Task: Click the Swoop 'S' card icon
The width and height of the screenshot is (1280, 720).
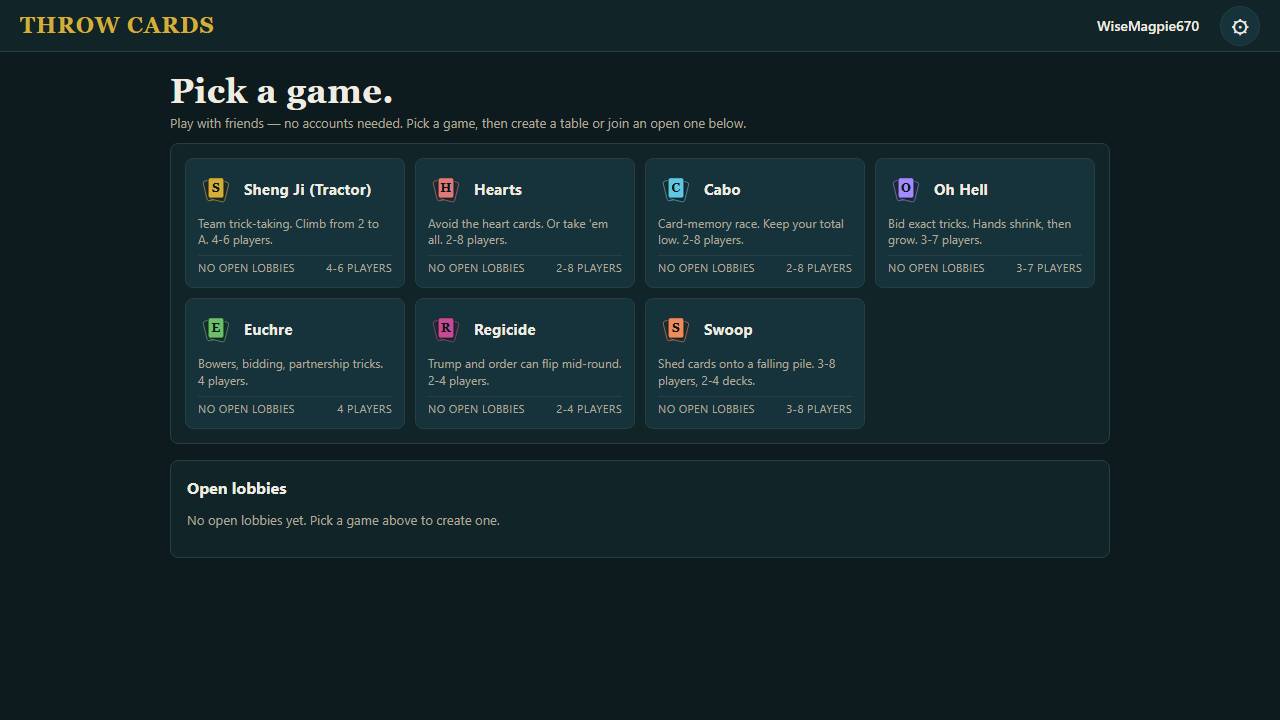Action: coord(675,329)
